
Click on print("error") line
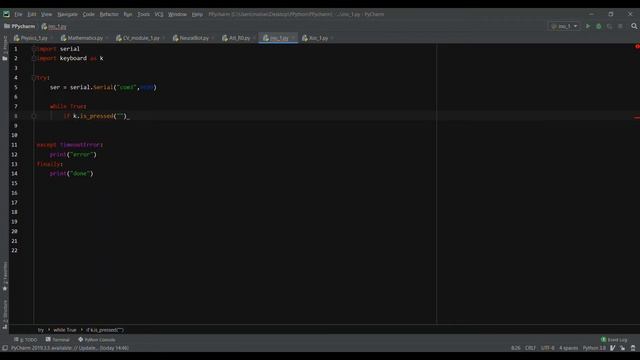coord(73,155)
